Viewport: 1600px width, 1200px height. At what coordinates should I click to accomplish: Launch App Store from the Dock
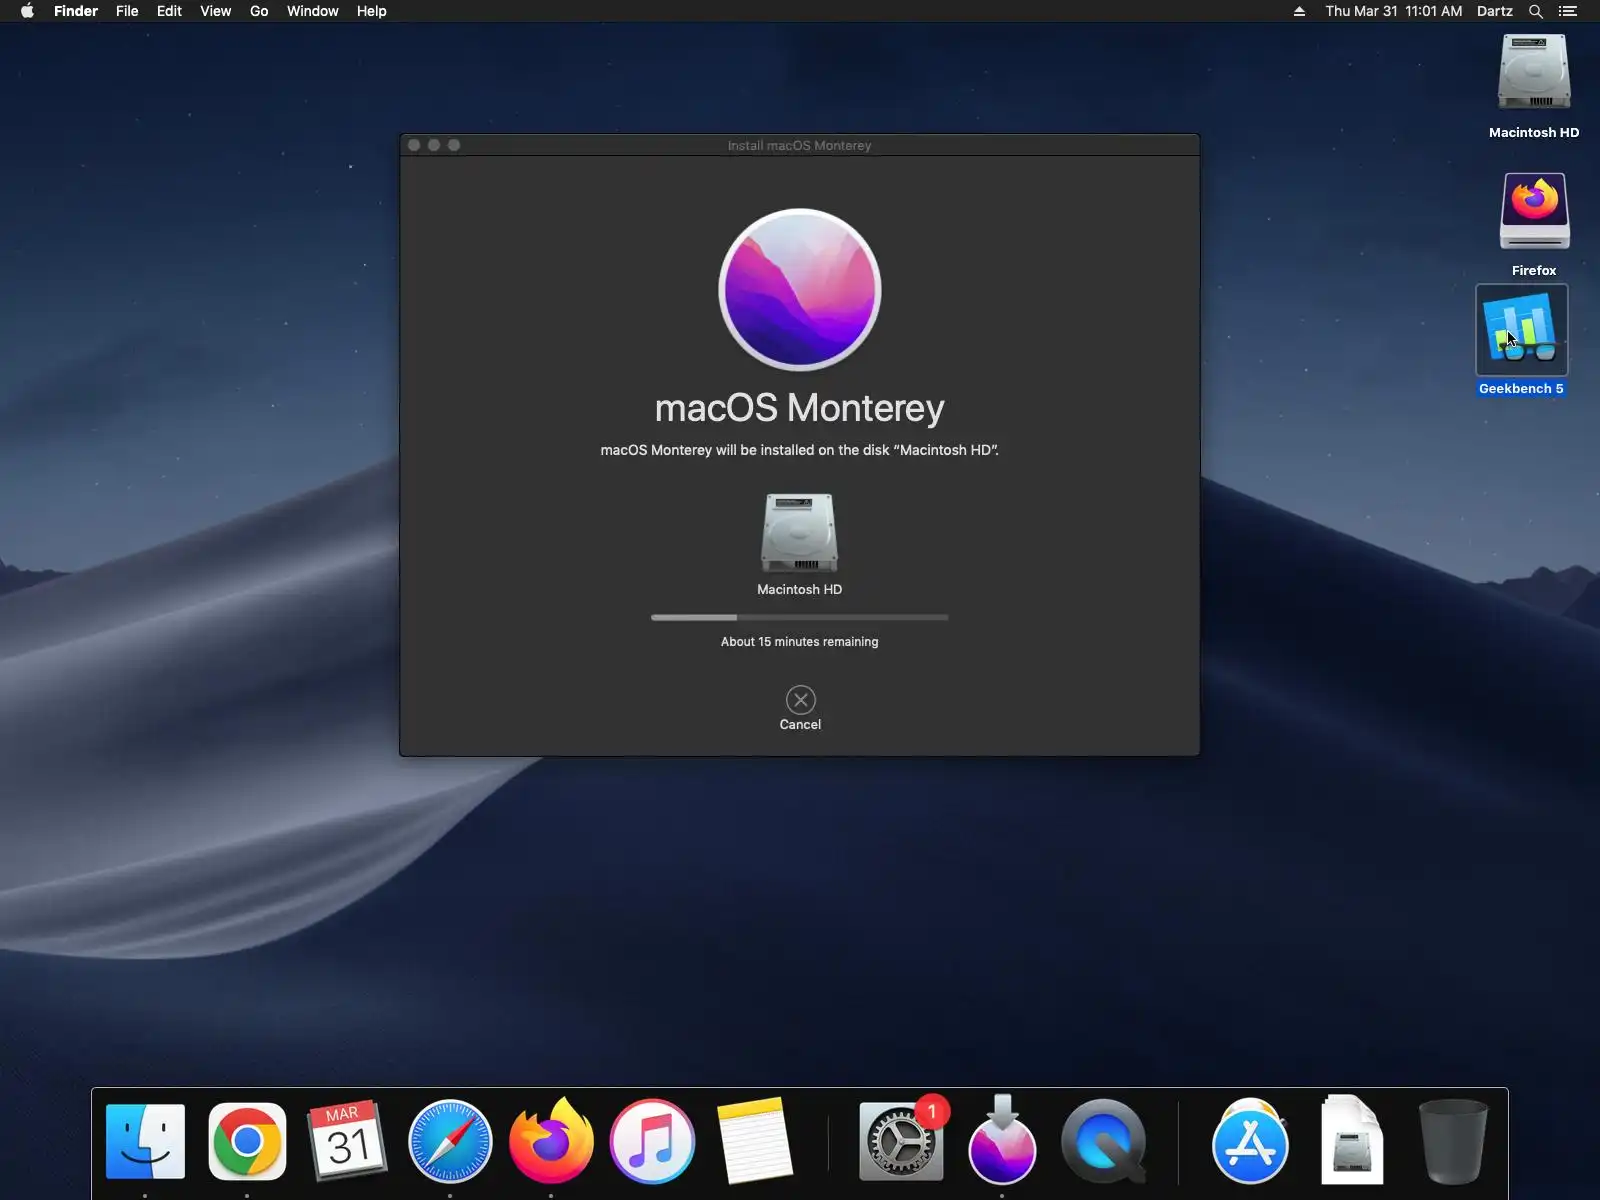point(1250,1141)
